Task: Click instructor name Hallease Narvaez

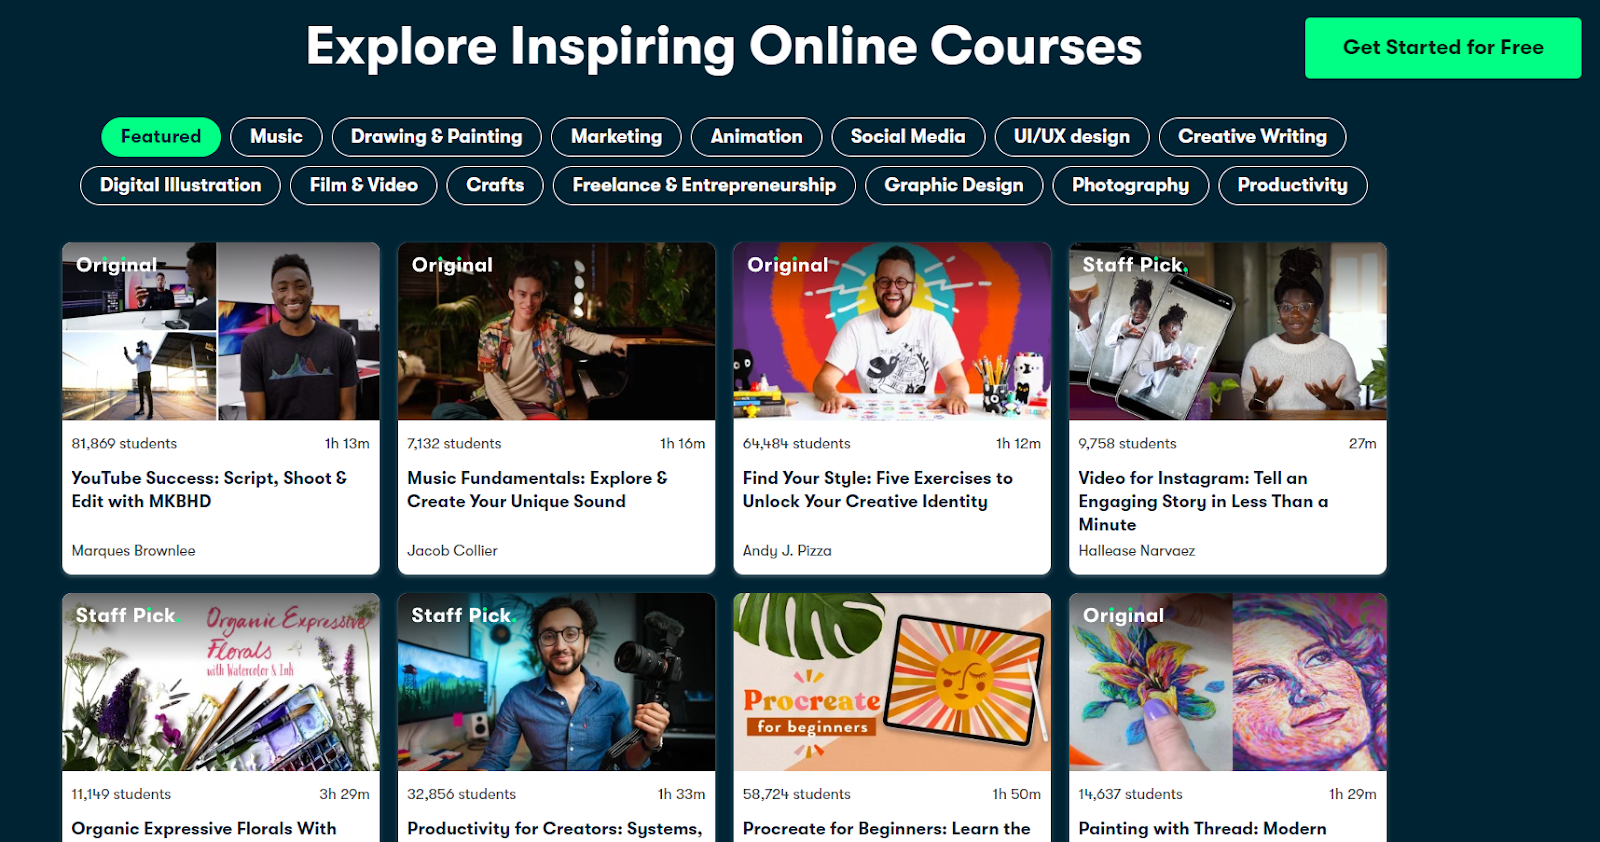Action: [1136, 551]
